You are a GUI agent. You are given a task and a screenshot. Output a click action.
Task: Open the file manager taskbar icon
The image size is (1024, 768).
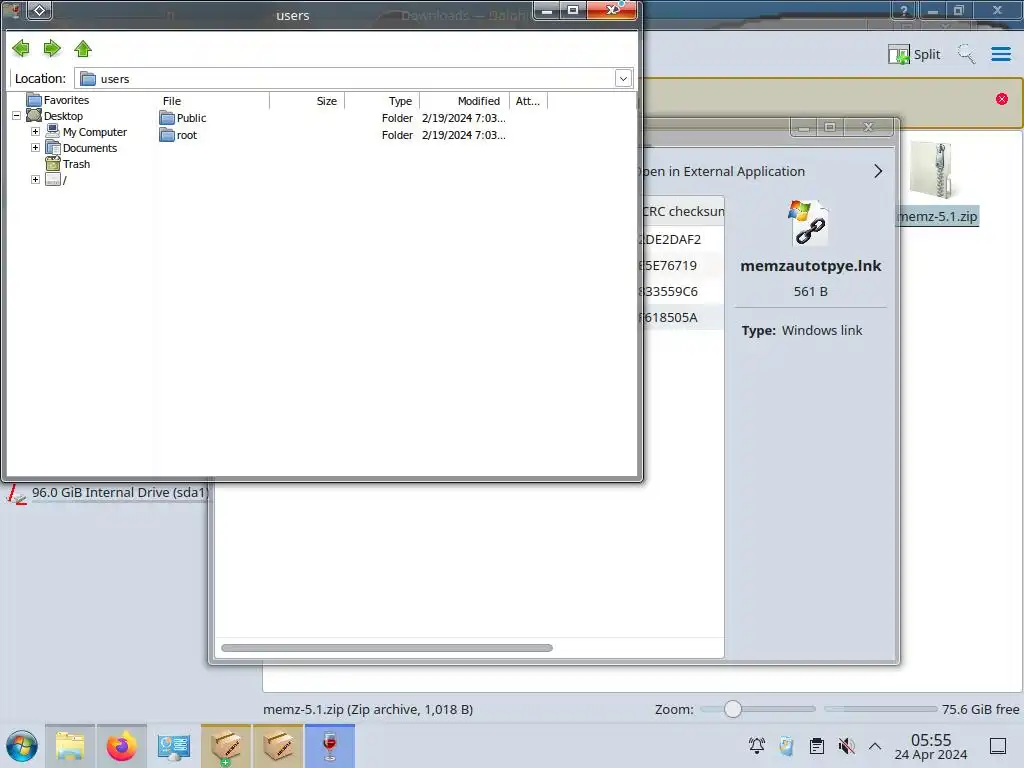tap(70, 746)
